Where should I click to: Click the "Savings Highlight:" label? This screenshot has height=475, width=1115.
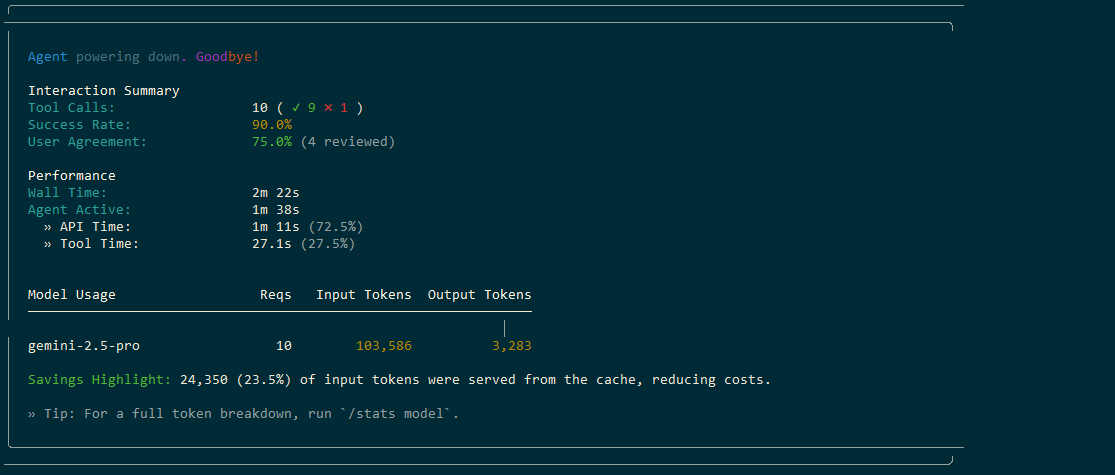point(99,380)
